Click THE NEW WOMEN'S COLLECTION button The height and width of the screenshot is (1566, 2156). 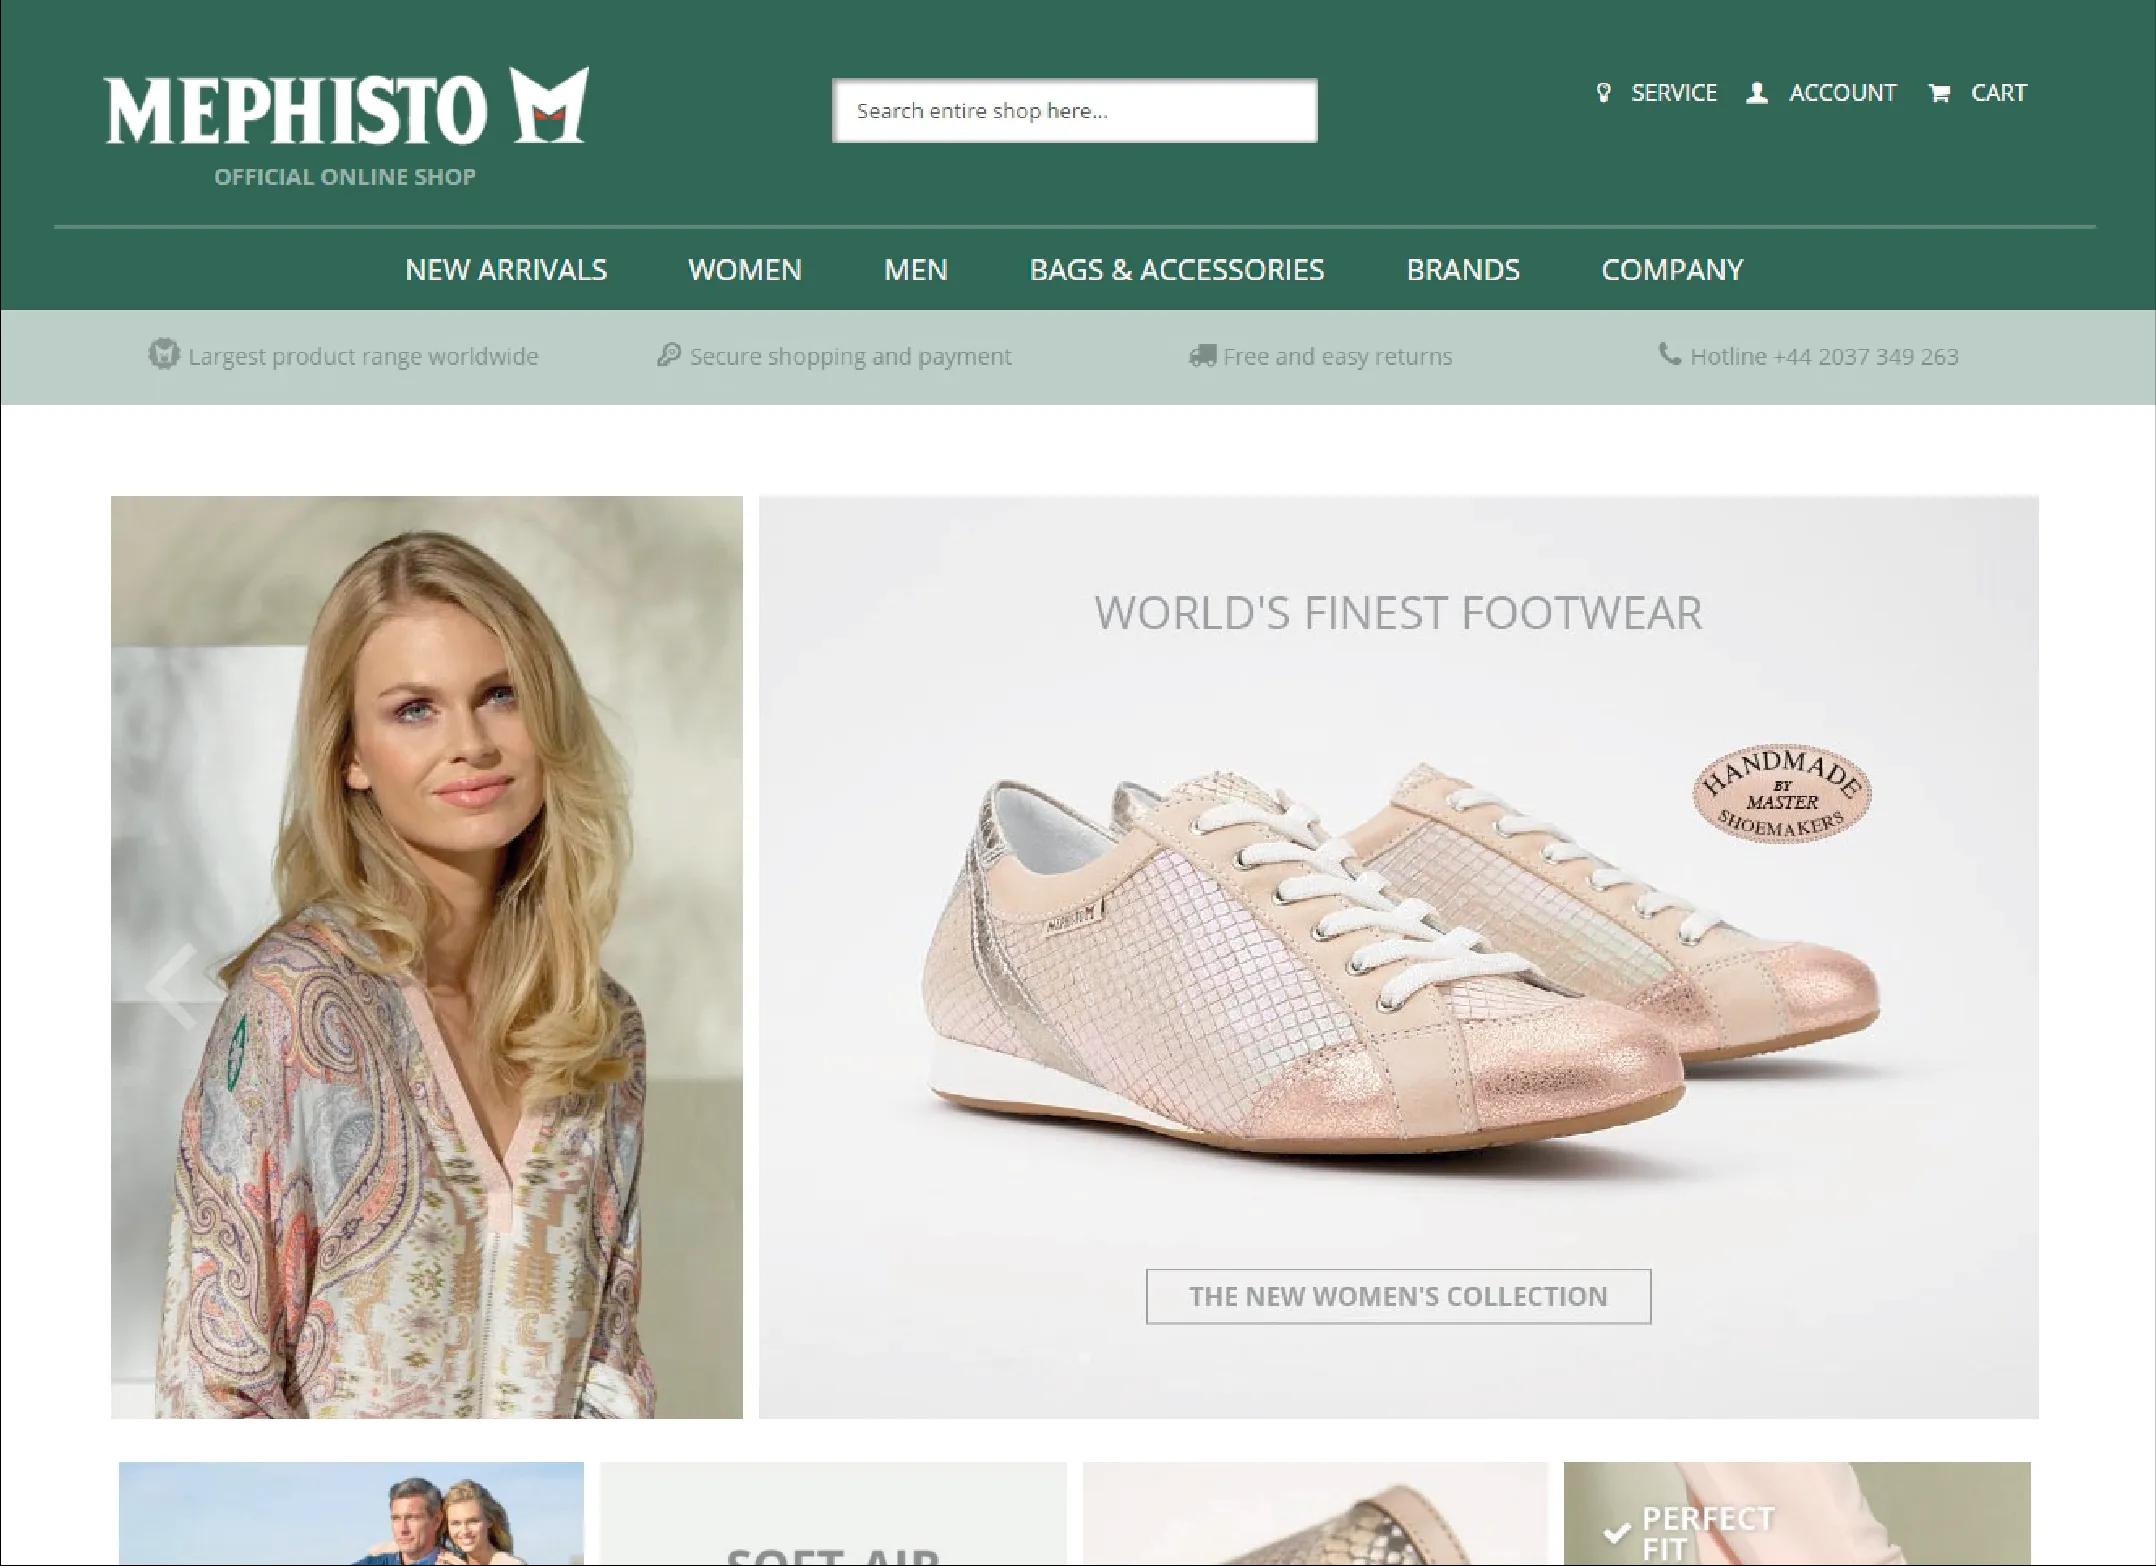(x=1397, y=1296)
